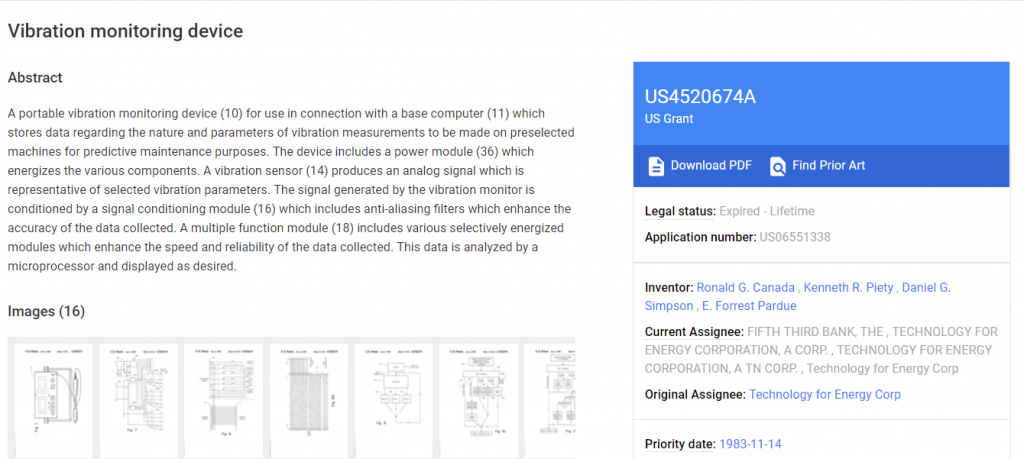Viewport: 1024px width, 459px height.
Task: Click the application number US06551338
Action: 795,238
